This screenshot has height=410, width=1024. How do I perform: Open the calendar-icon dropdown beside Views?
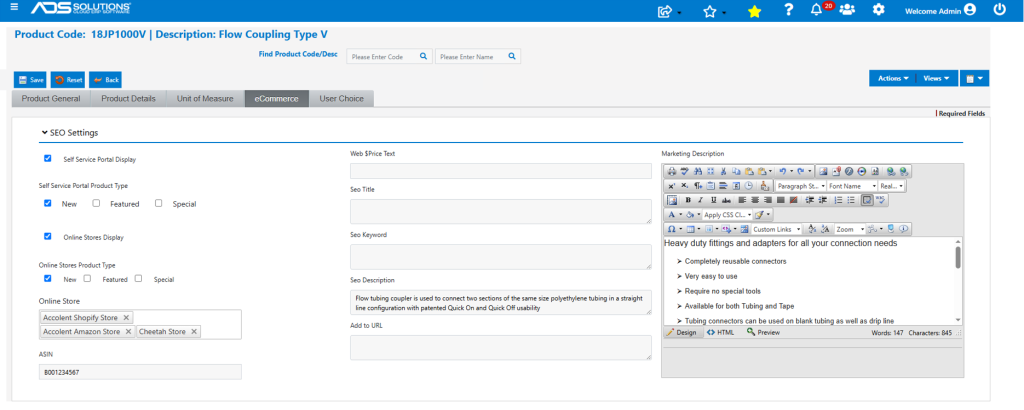click(974, 78)
